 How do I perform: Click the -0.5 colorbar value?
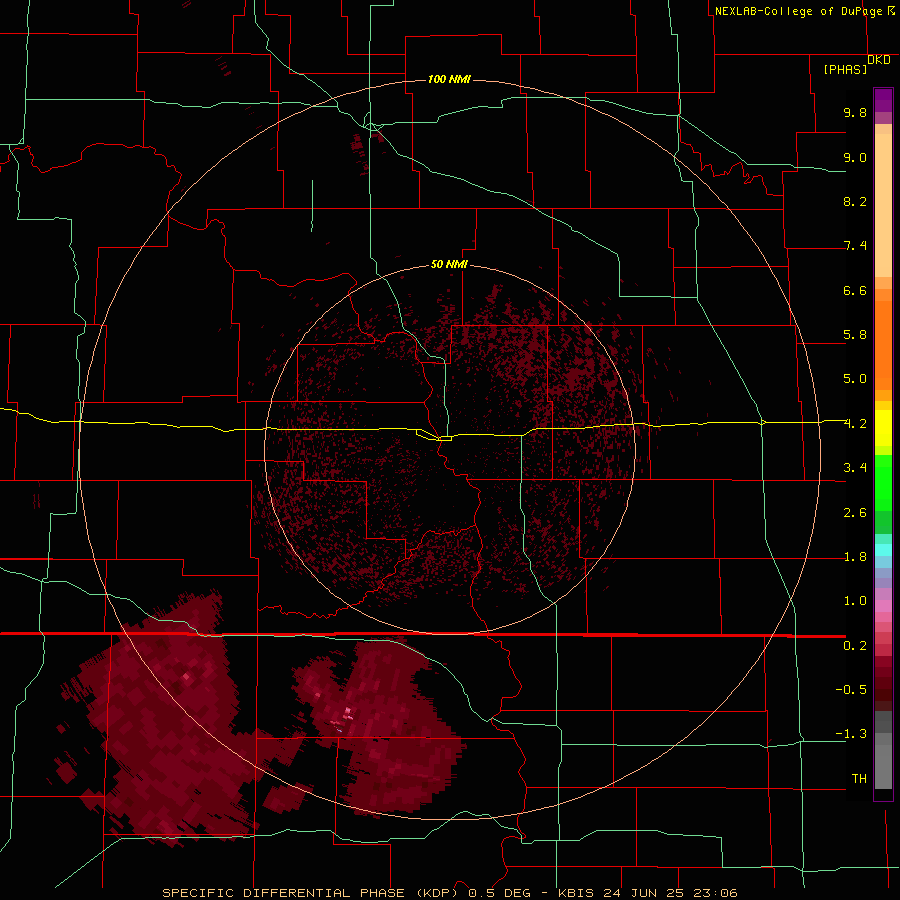pyautogui.click(x=851, y=690)
